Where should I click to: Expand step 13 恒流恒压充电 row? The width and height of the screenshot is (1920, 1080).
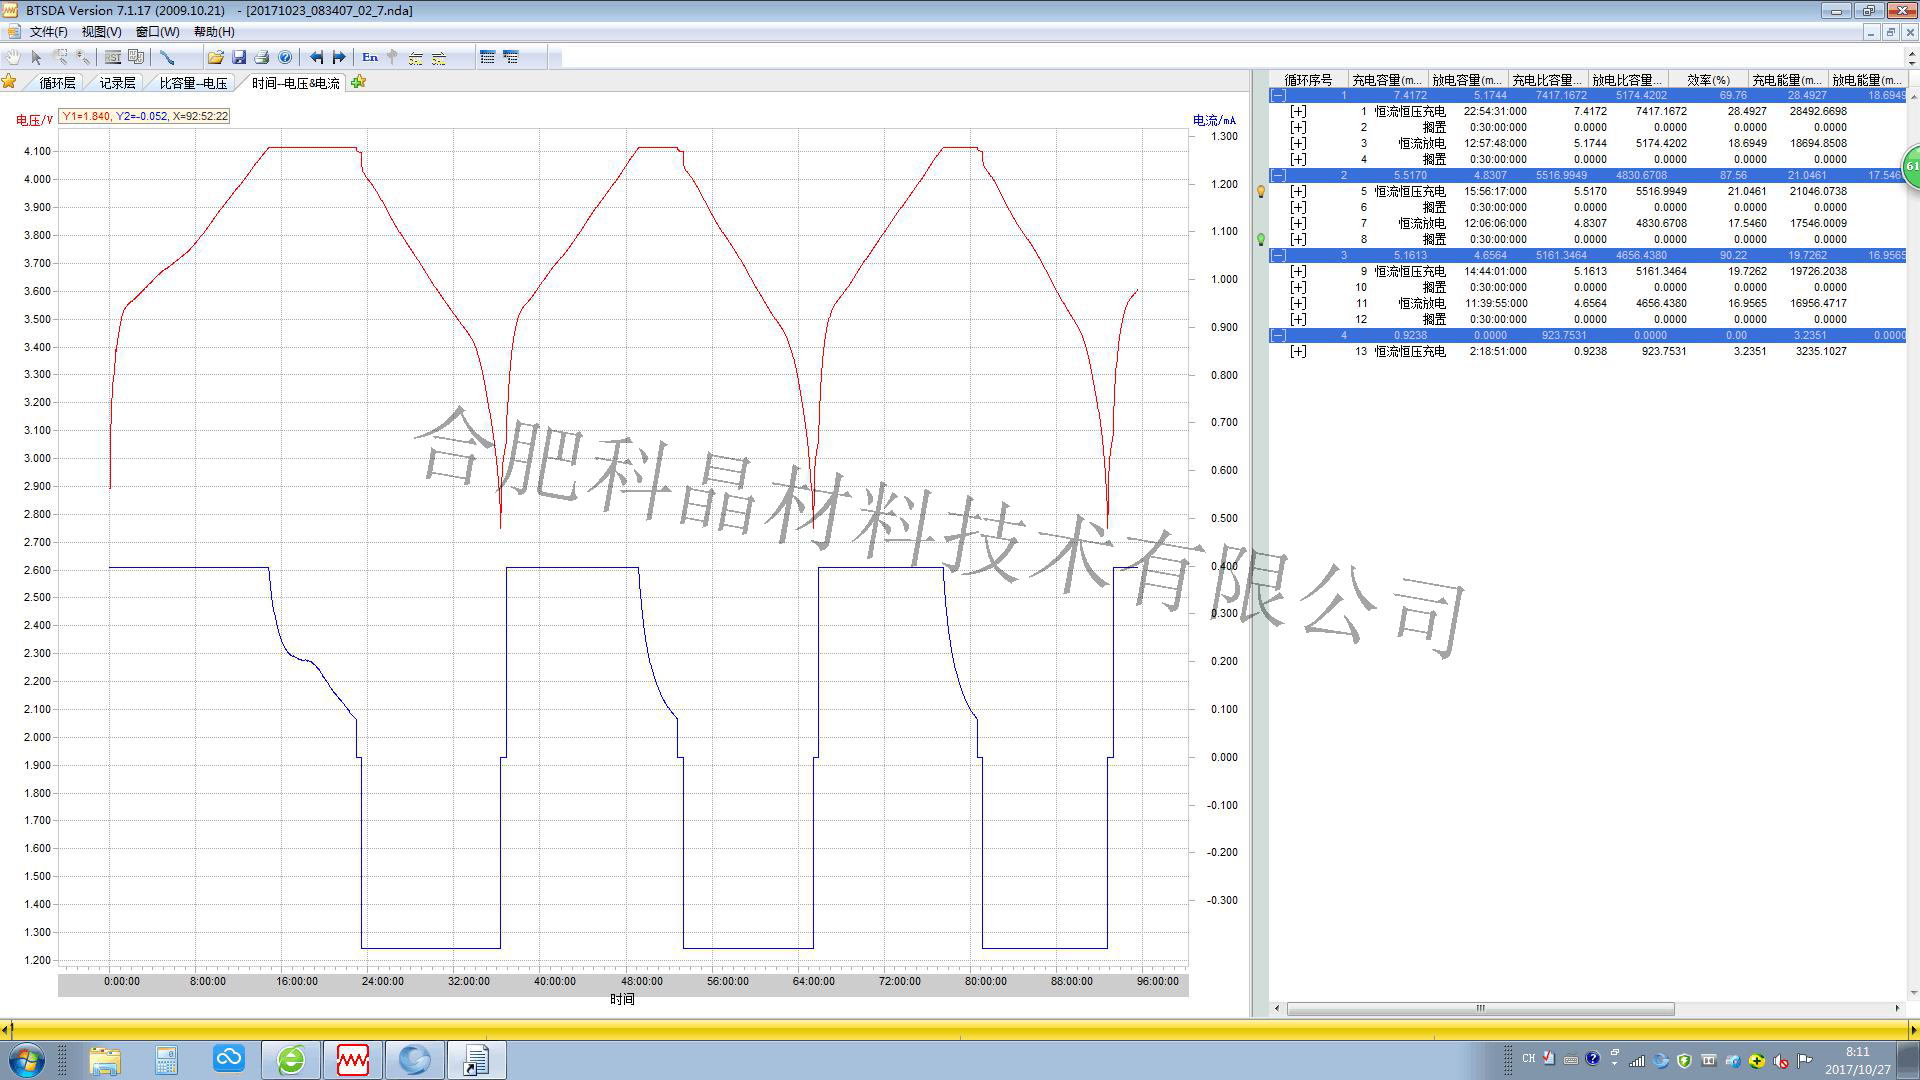pos(1298,351)
